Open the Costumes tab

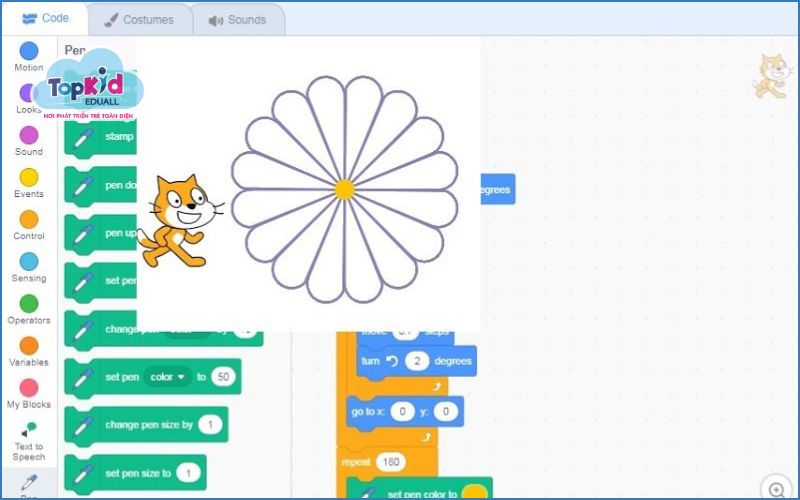[139, 20]
